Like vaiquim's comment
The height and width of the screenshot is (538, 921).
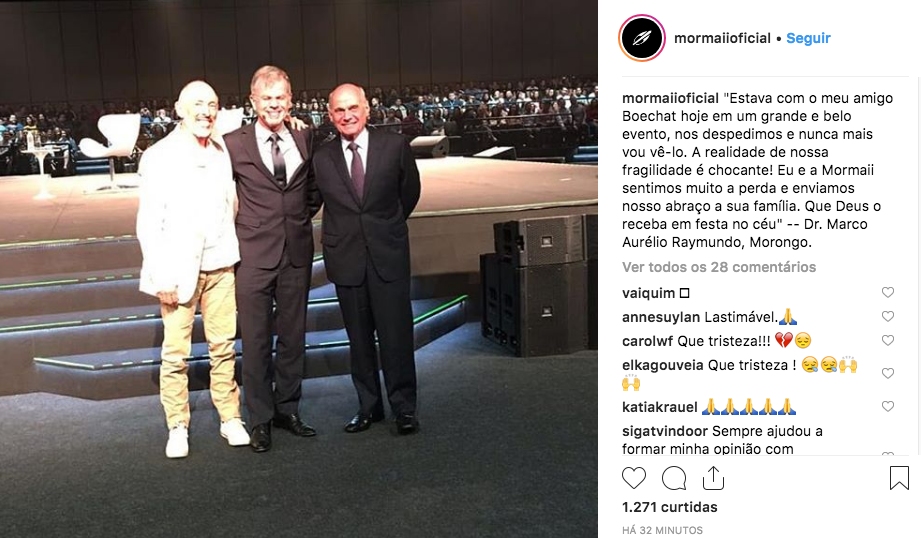click(888, 292)
